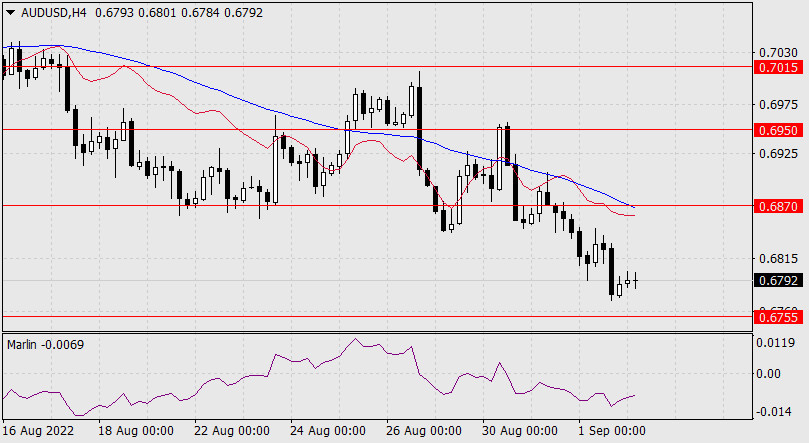
Task: Click the 1 Sep 00:00 time label
Action: pyautogui.click(x=612, y=430)
